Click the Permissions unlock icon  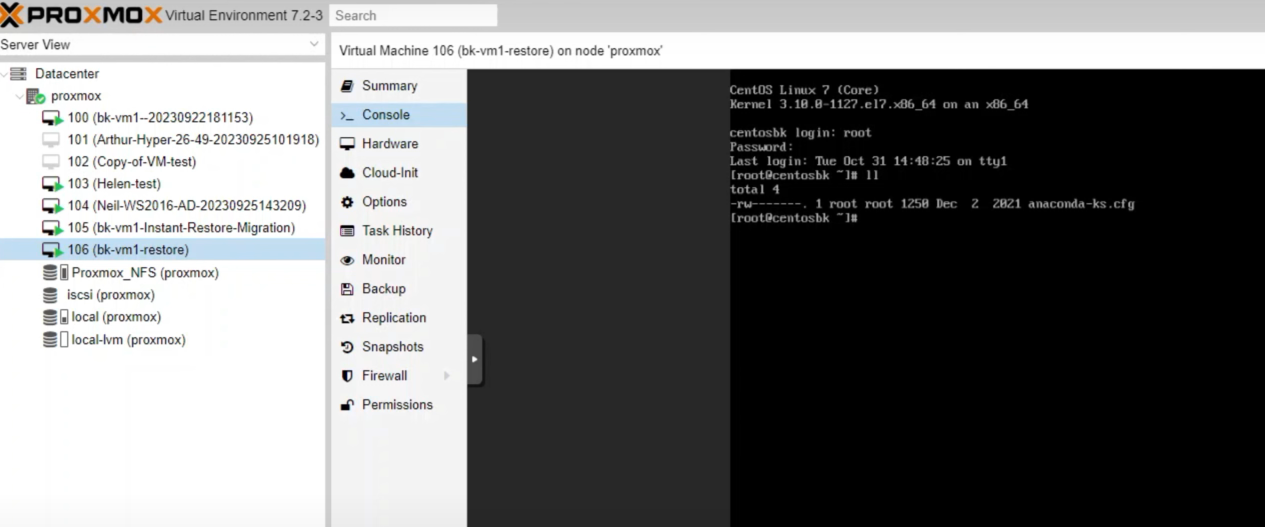(347, 405)
